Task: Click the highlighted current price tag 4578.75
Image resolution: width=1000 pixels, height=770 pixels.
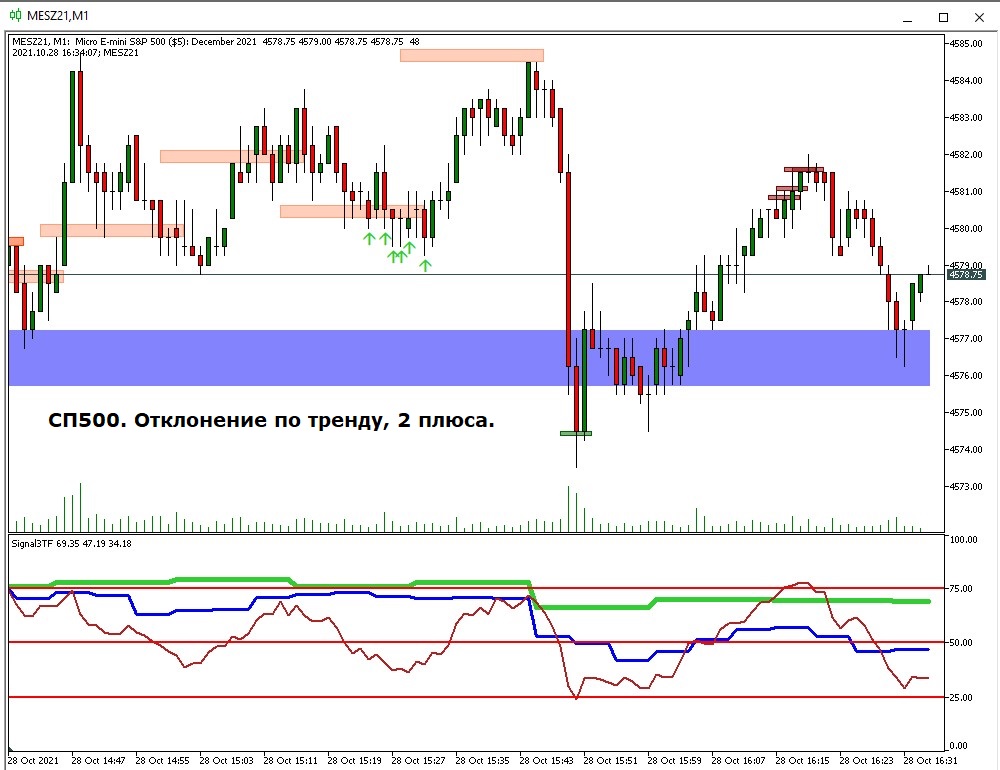Action: pyautogui.click(x=966, y=274)
